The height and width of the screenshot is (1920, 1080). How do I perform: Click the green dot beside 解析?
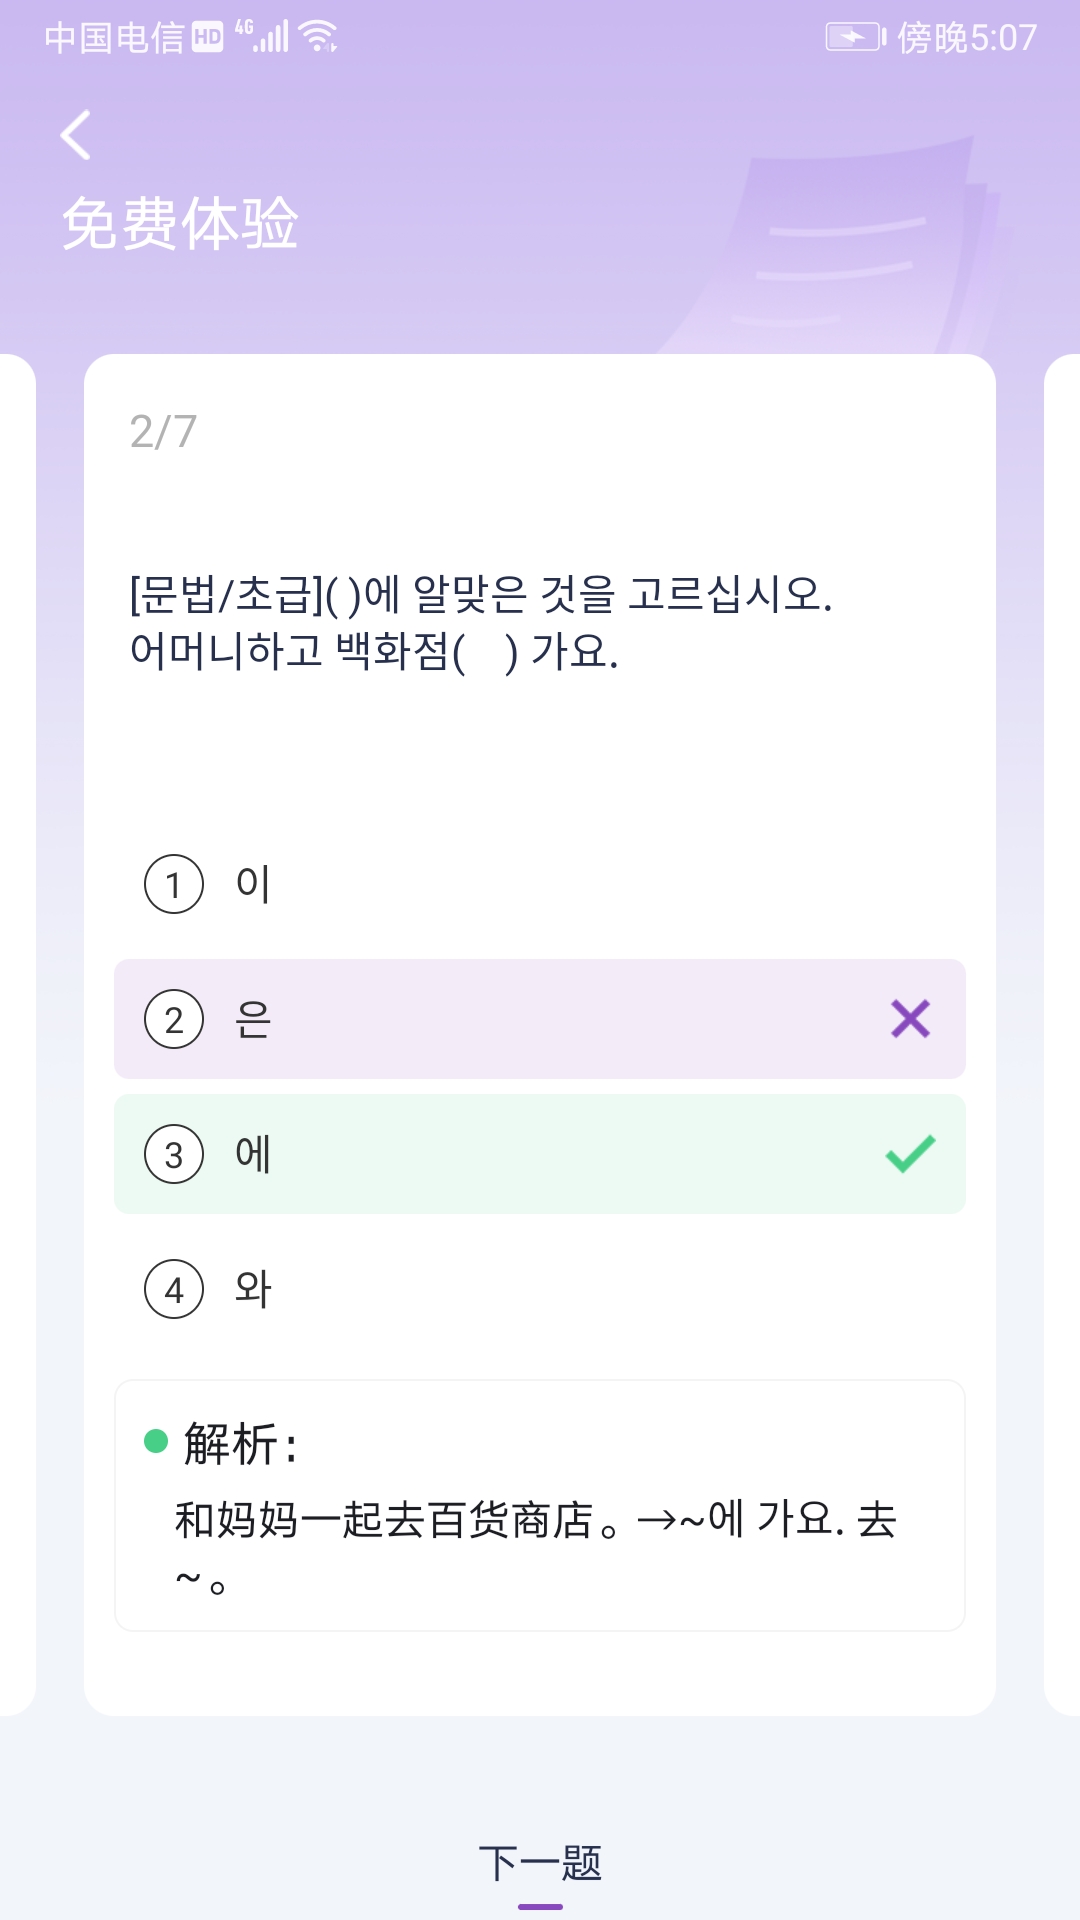156,1441
